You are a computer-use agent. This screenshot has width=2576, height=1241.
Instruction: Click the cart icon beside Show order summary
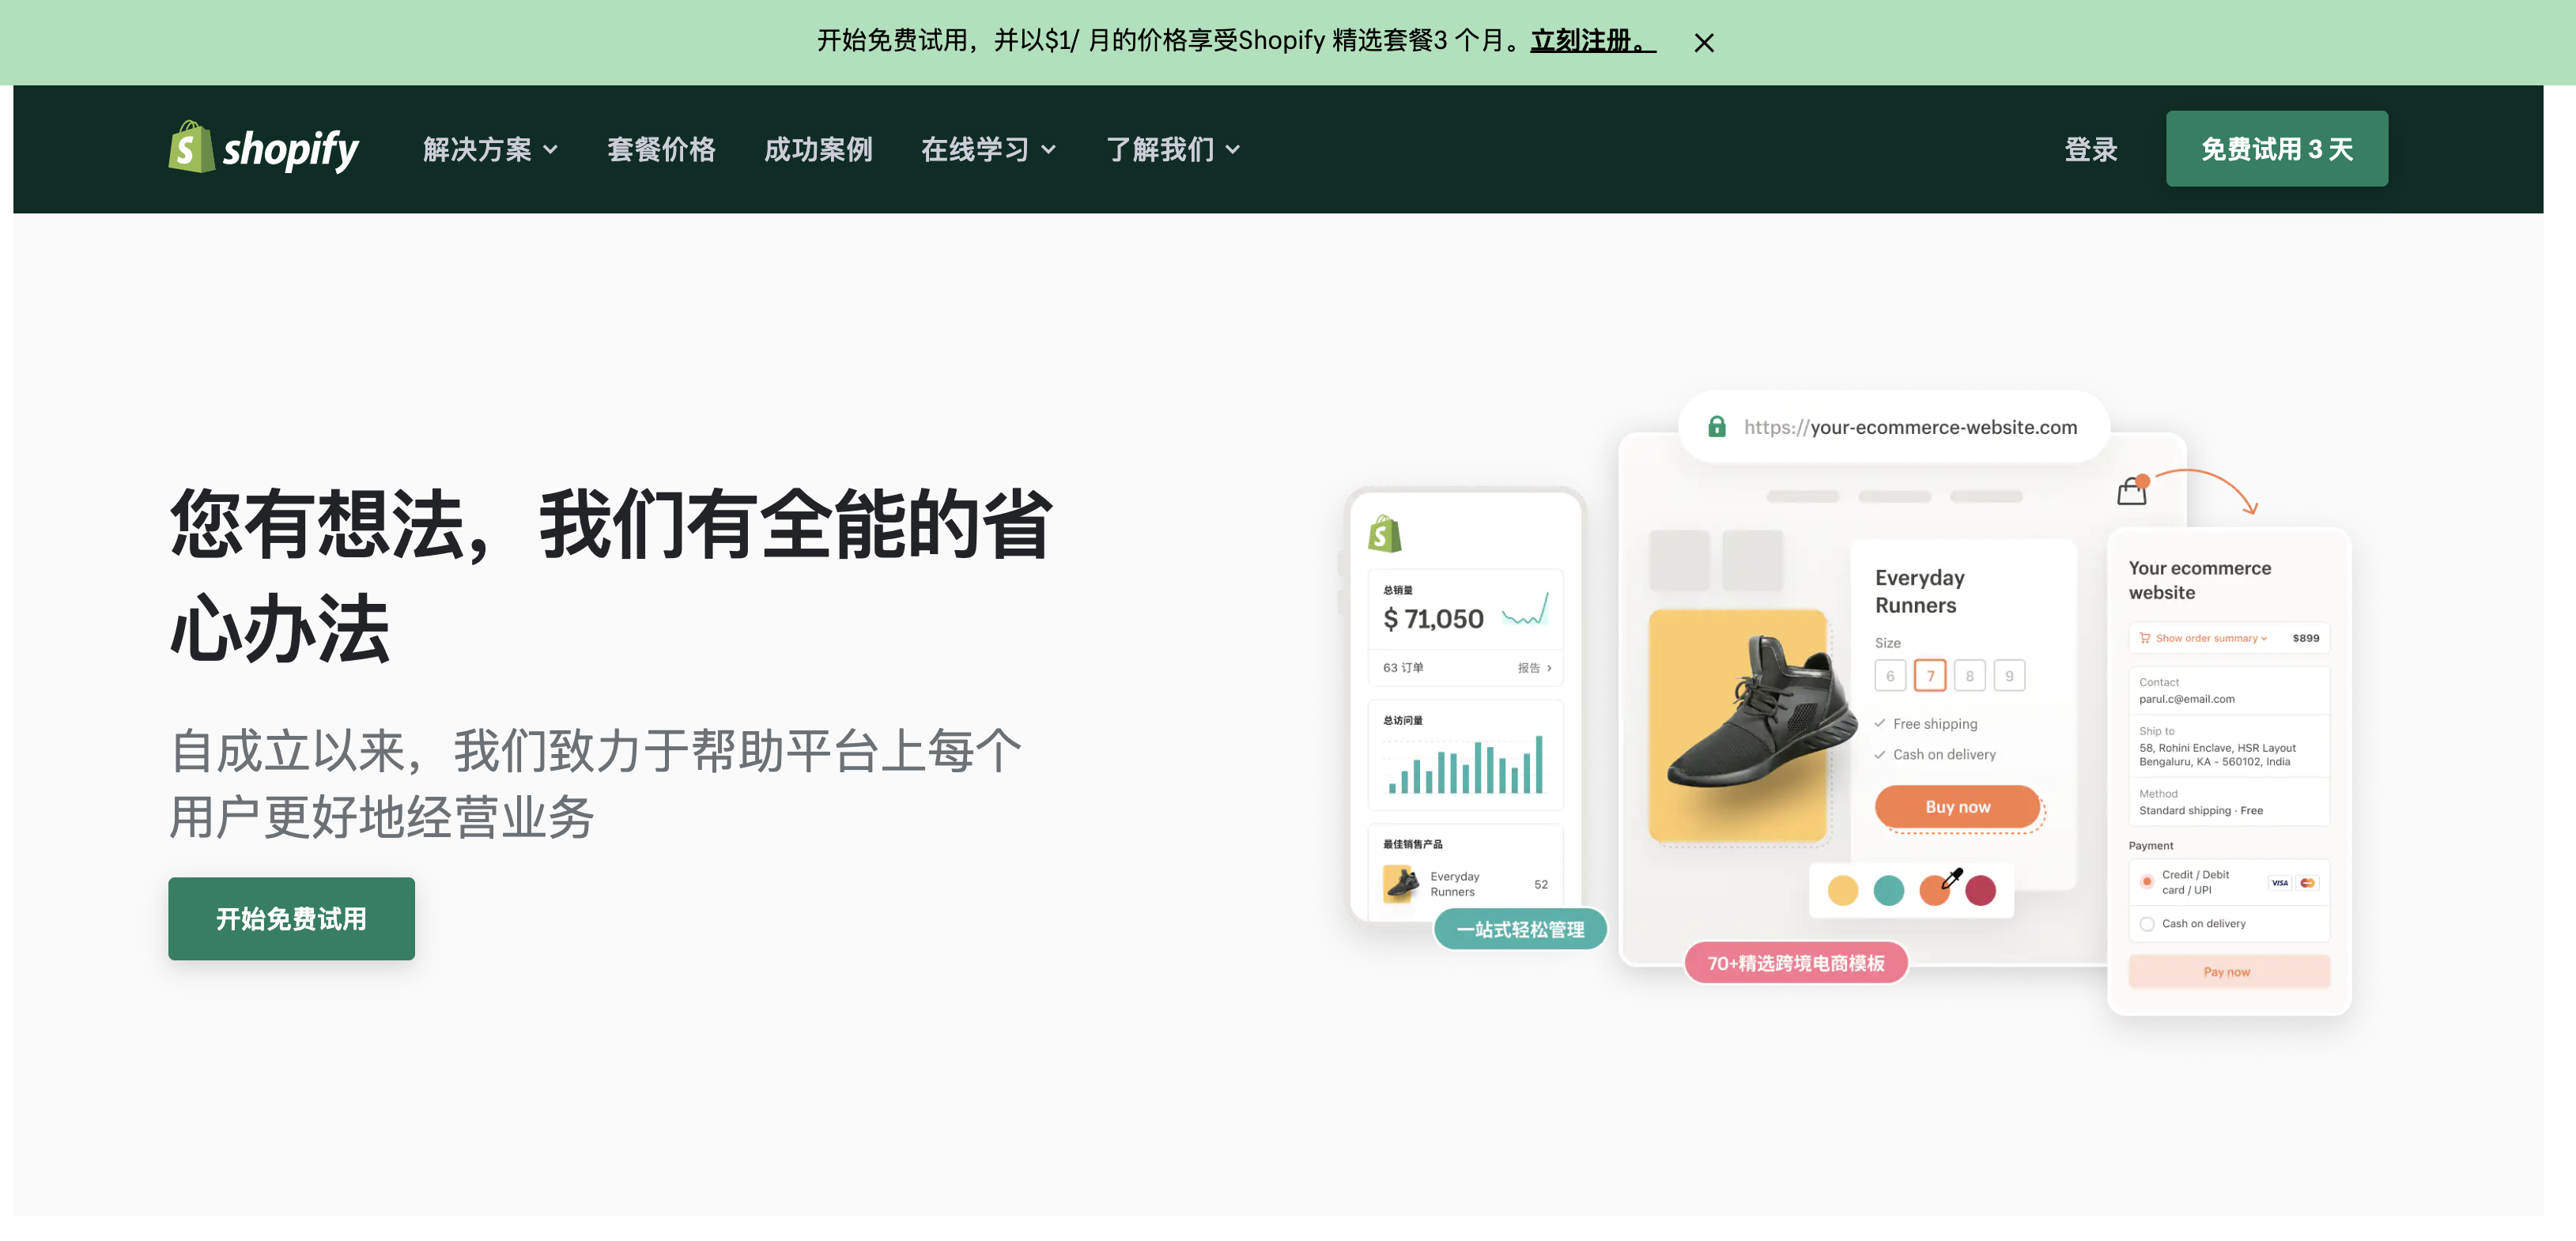click(2144, 638)
